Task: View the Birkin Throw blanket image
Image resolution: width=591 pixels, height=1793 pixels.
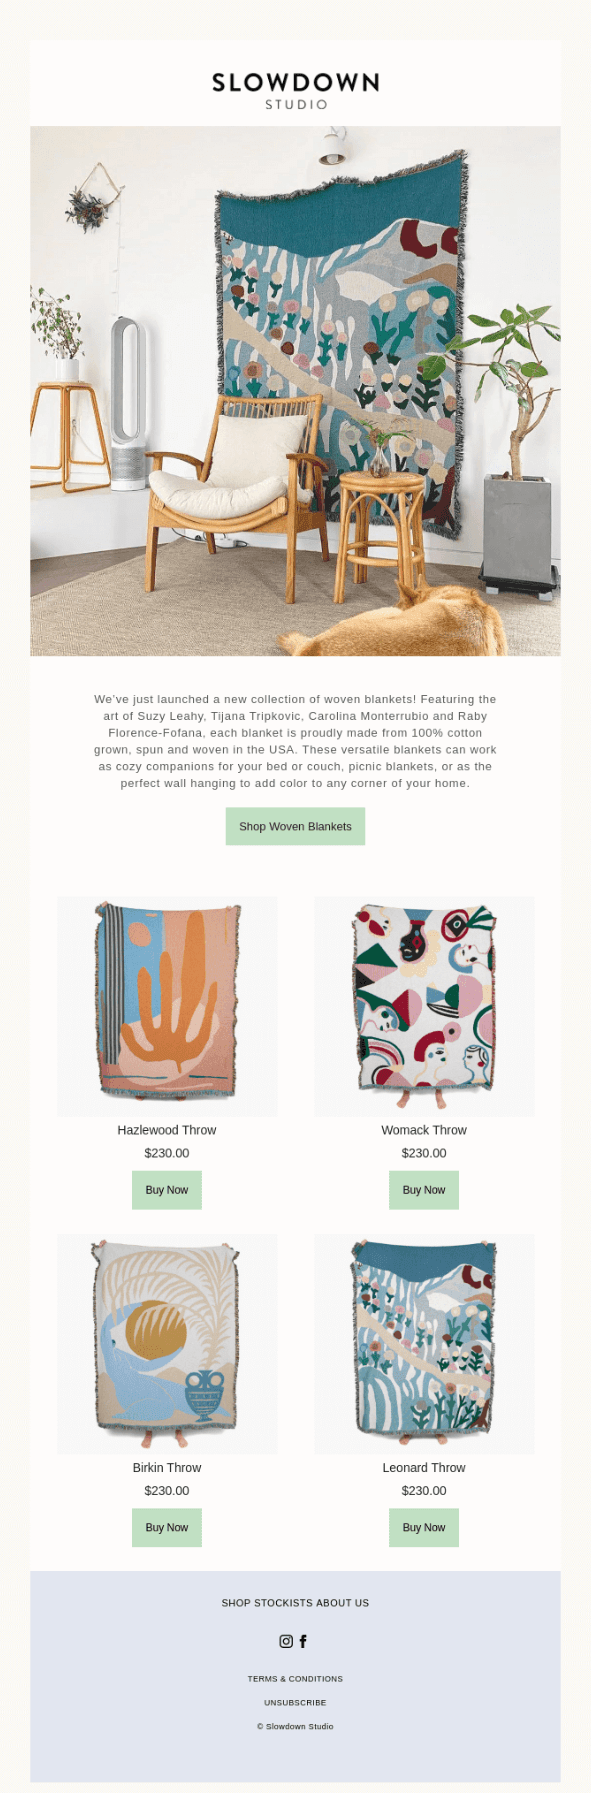Action: tap(167, 1344)
